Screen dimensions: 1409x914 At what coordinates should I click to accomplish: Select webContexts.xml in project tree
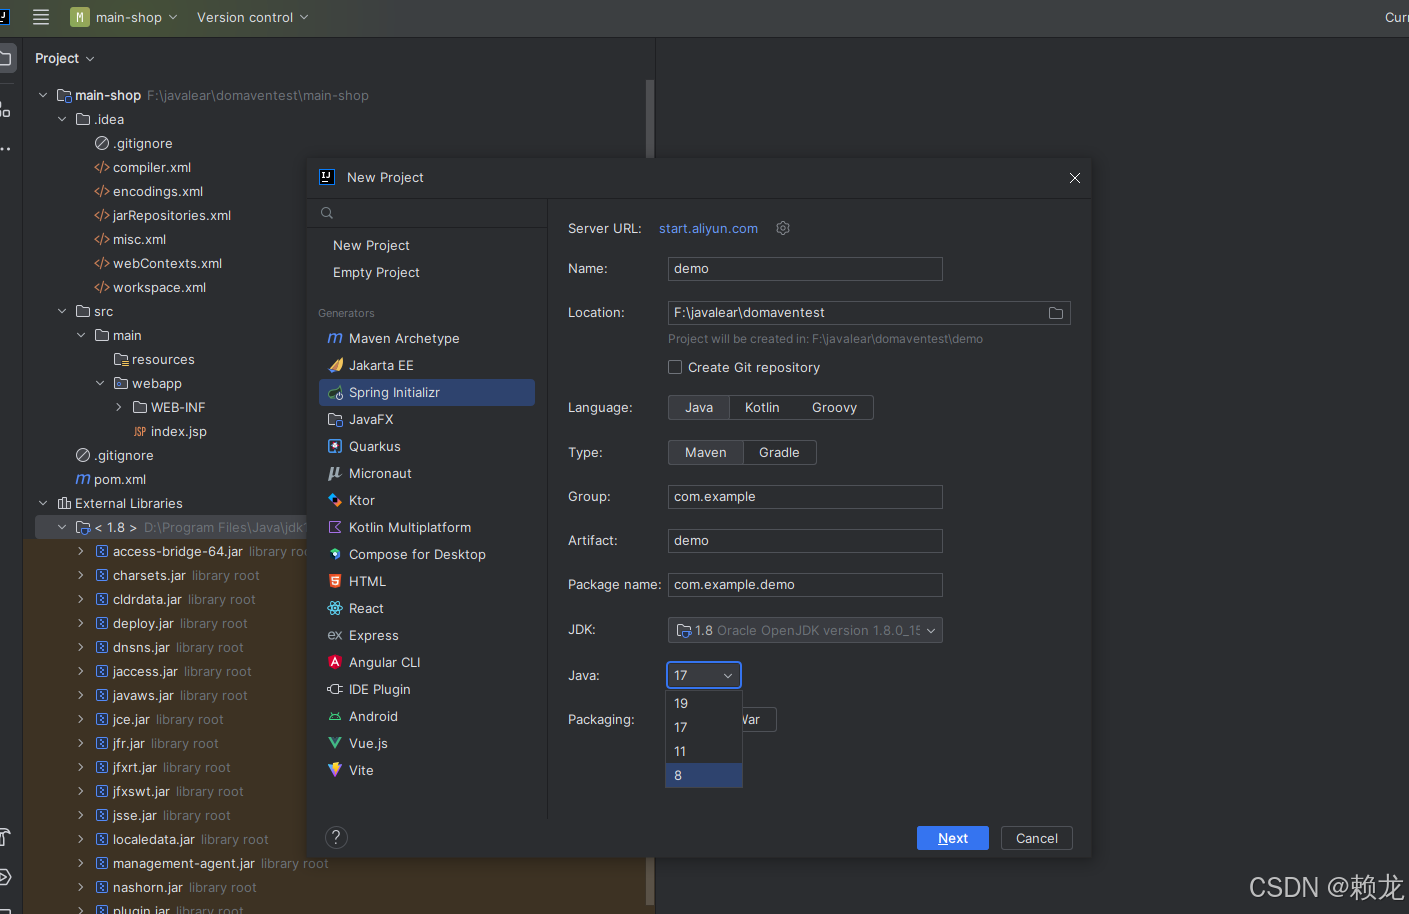pos(167,264)
